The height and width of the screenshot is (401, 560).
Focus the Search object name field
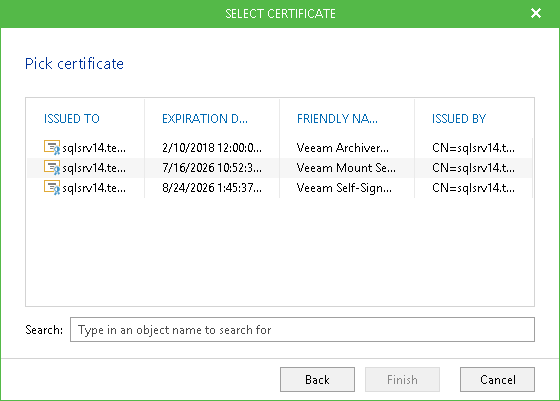coord(302,330)
